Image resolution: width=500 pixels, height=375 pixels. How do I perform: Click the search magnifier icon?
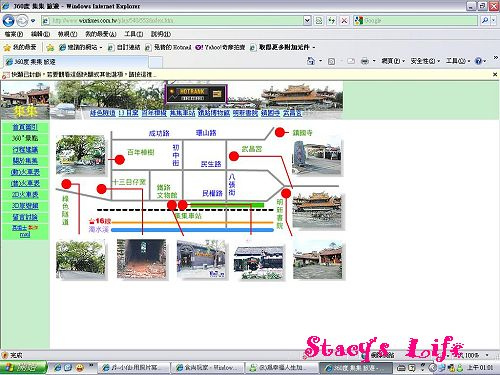click(485, 21)
